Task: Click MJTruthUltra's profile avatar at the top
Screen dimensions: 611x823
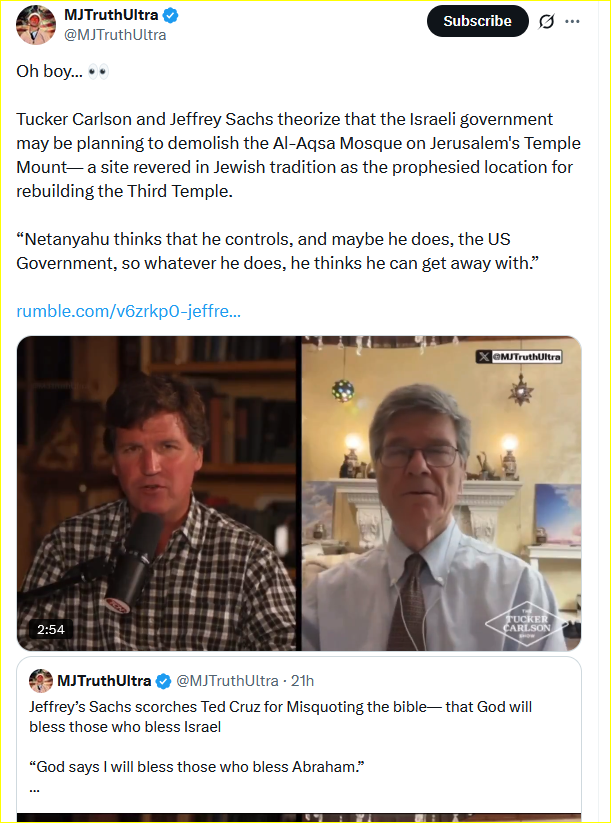Action: point(35,24)
